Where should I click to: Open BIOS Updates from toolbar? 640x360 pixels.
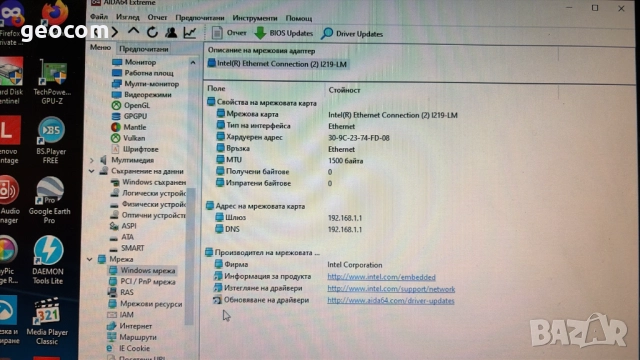[x=284, y=33]
